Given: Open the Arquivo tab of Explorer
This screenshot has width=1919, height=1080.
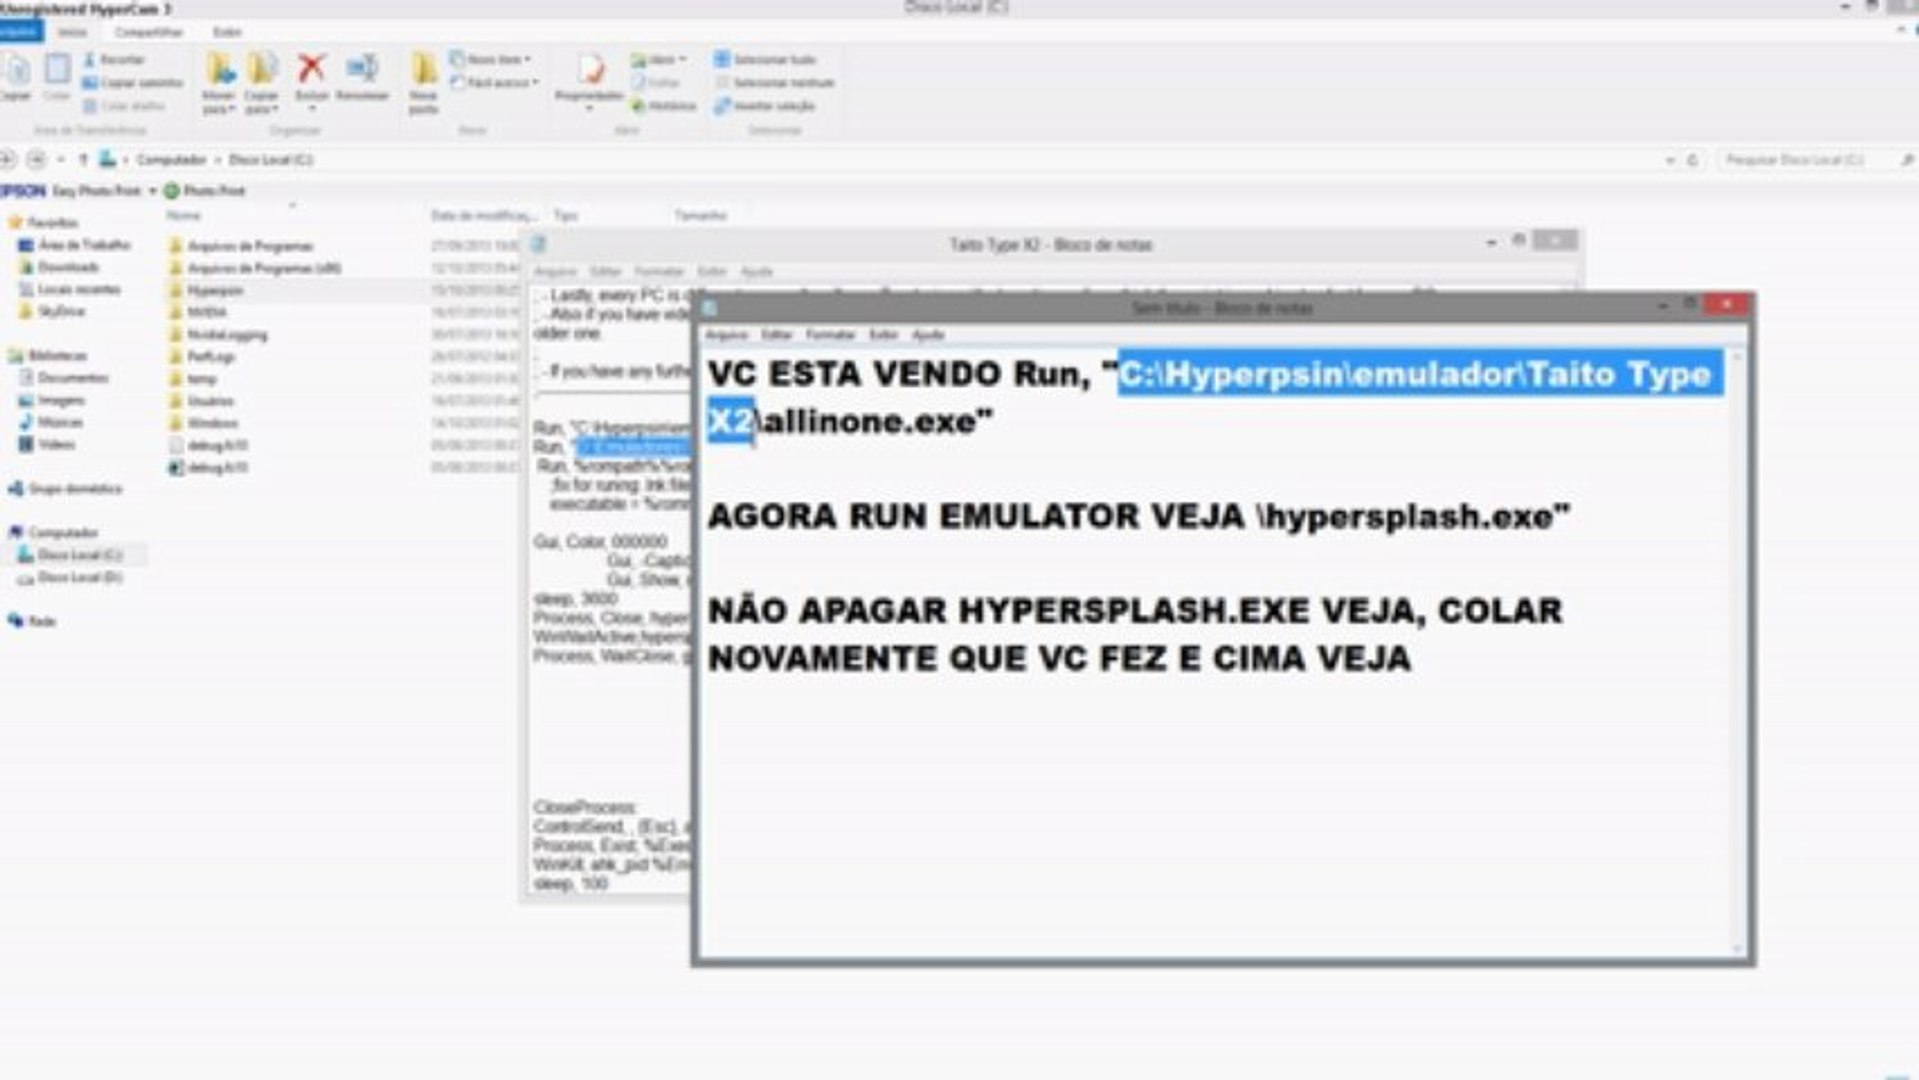Looking at the screenshot, I should coord(20,32).
